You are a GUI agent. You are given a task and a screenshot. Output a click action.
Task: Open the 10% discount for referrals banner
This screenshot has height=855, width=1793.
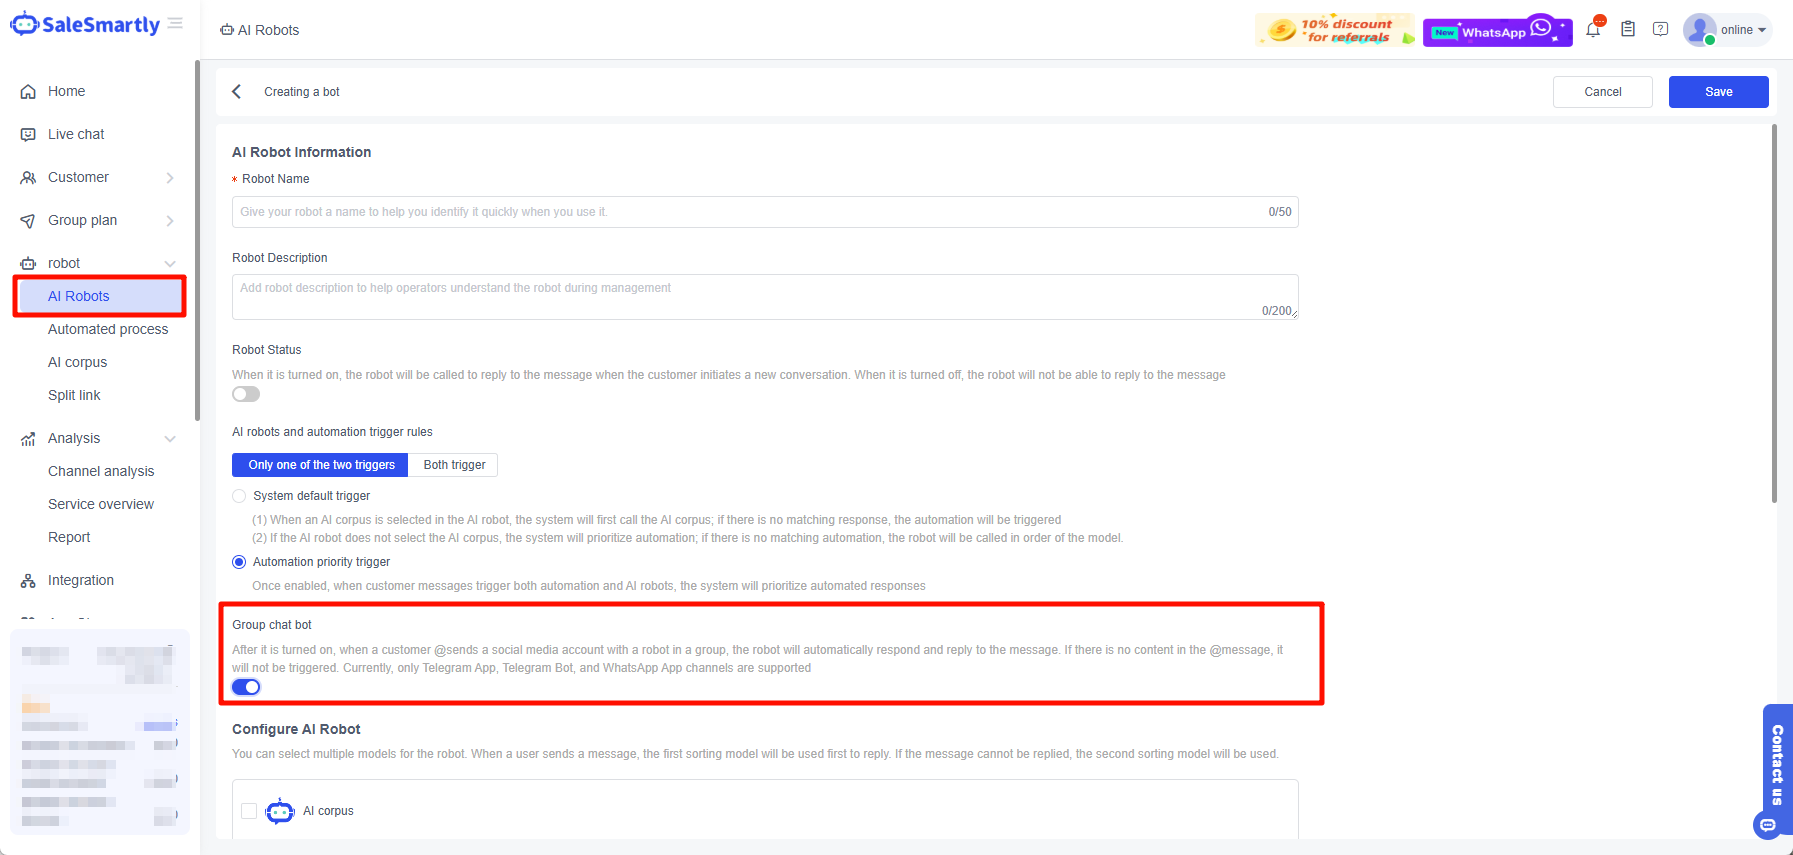click(x=1336, y=30)
